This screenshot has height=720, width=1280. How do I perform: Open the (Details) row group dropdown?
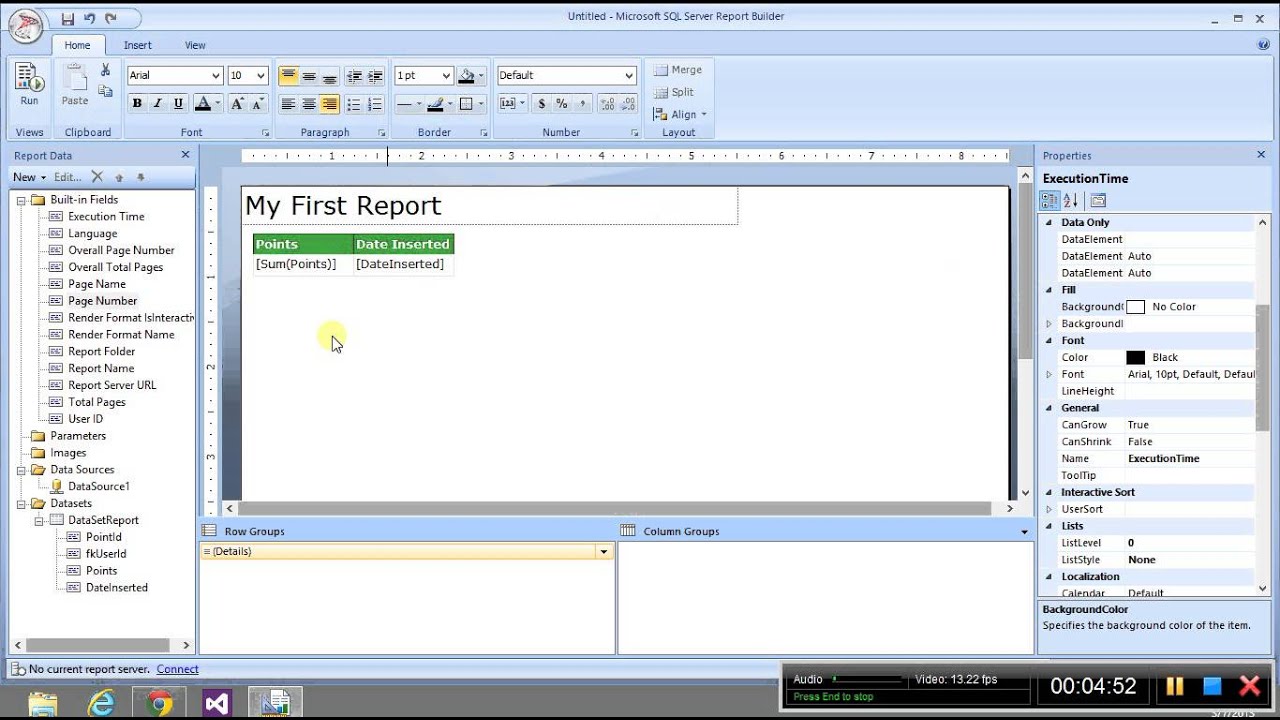tap(603, 551)
